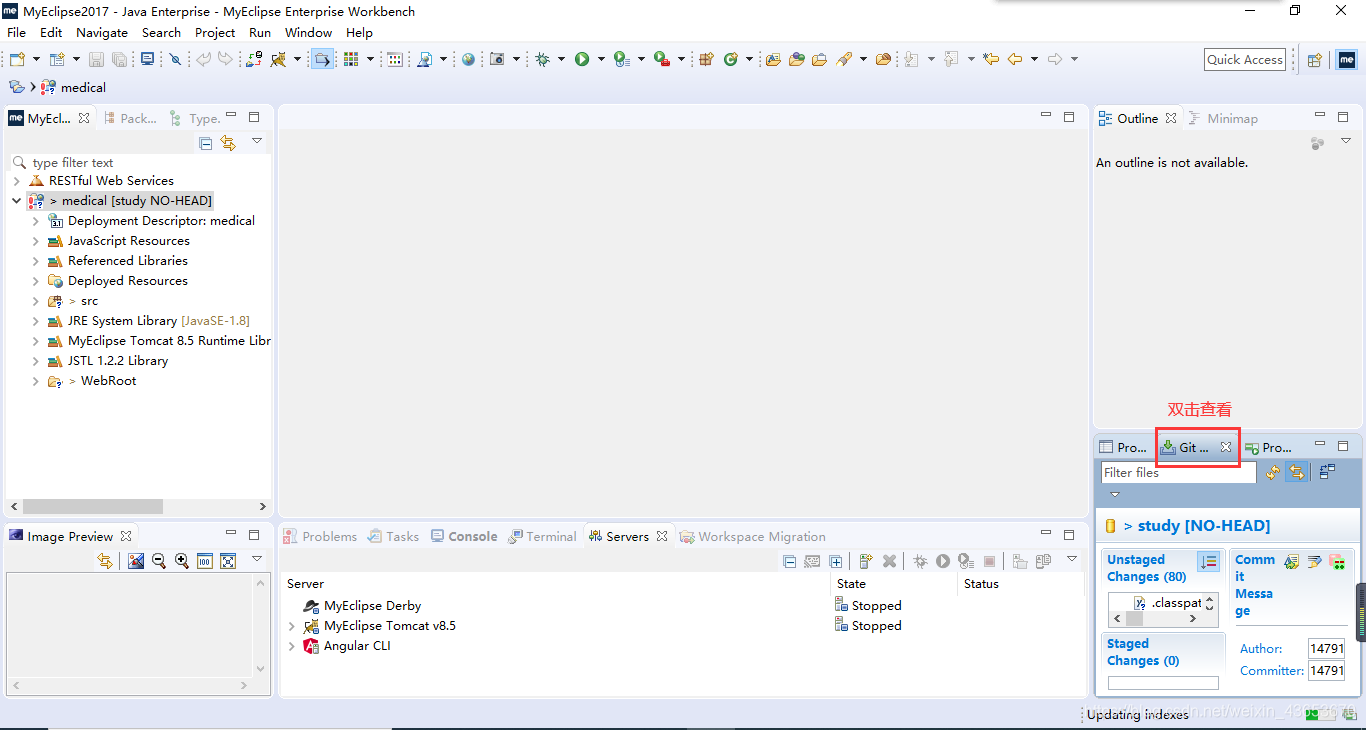The image size is (1366, 730).
Task: Click Amend previous commit icon
Action: tap(1291, 562)
